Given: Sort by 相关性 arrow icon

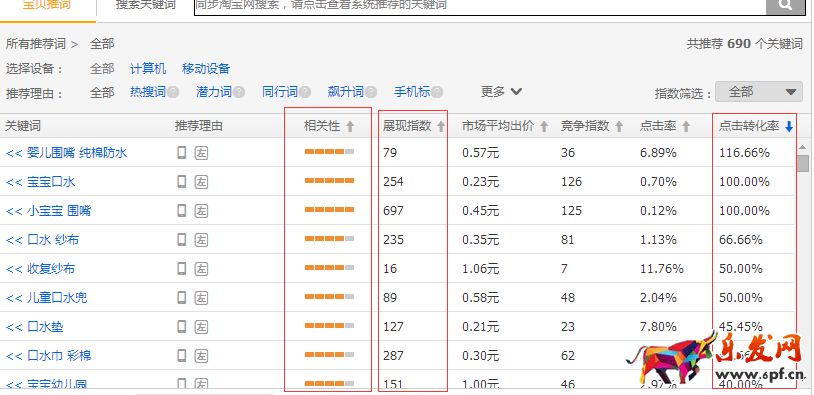Looking at the screenshot, I should coord(350,126).
